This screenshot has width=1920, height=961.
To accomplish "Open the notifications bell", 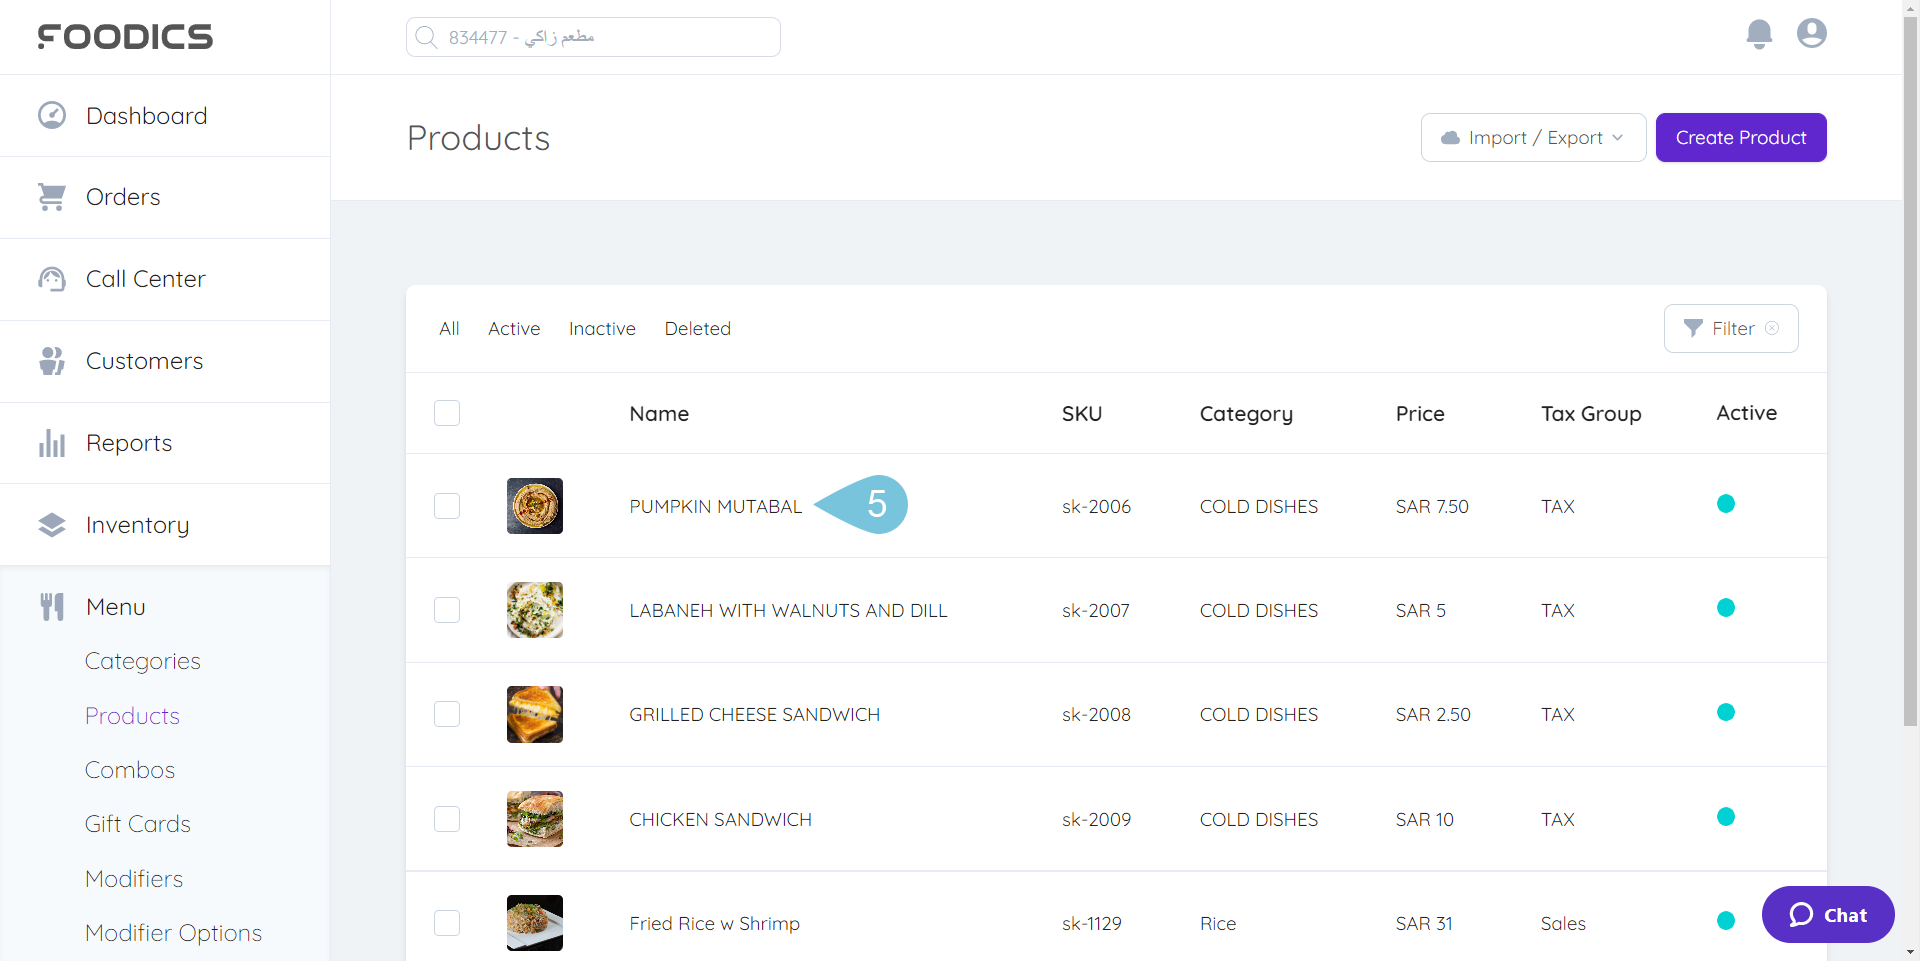I will pyautogui.click(x=1759, y=34).
